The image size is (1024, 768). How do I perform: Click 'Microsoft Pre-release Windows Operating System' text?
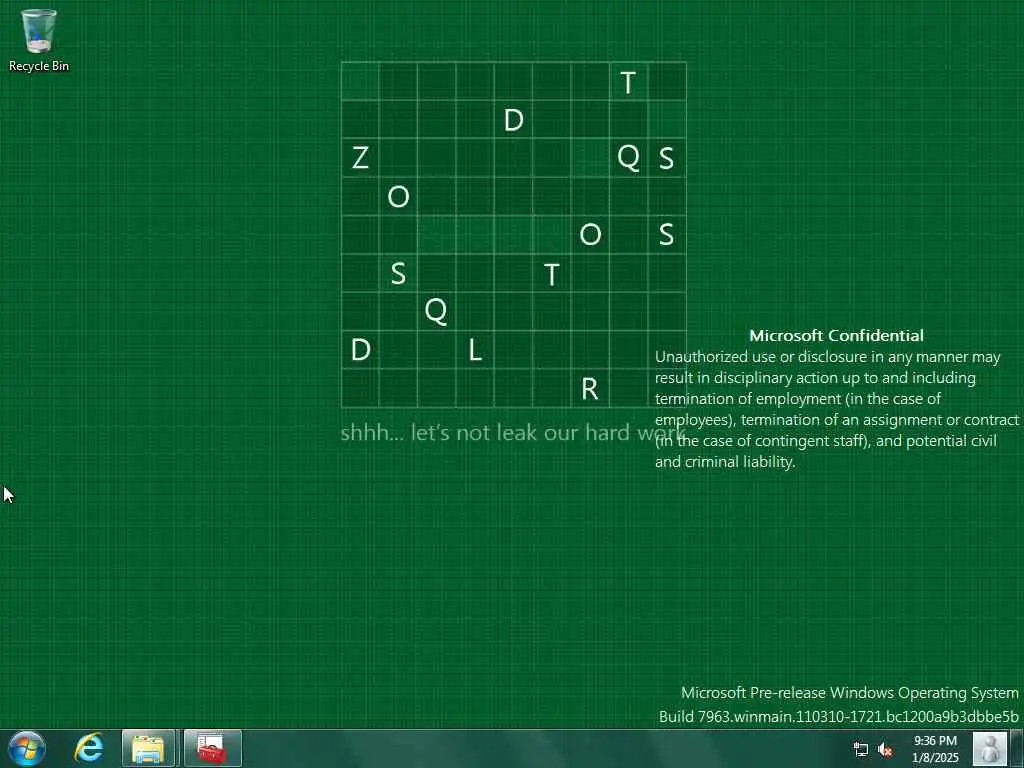pyautogui.click(x=850, y=692)
